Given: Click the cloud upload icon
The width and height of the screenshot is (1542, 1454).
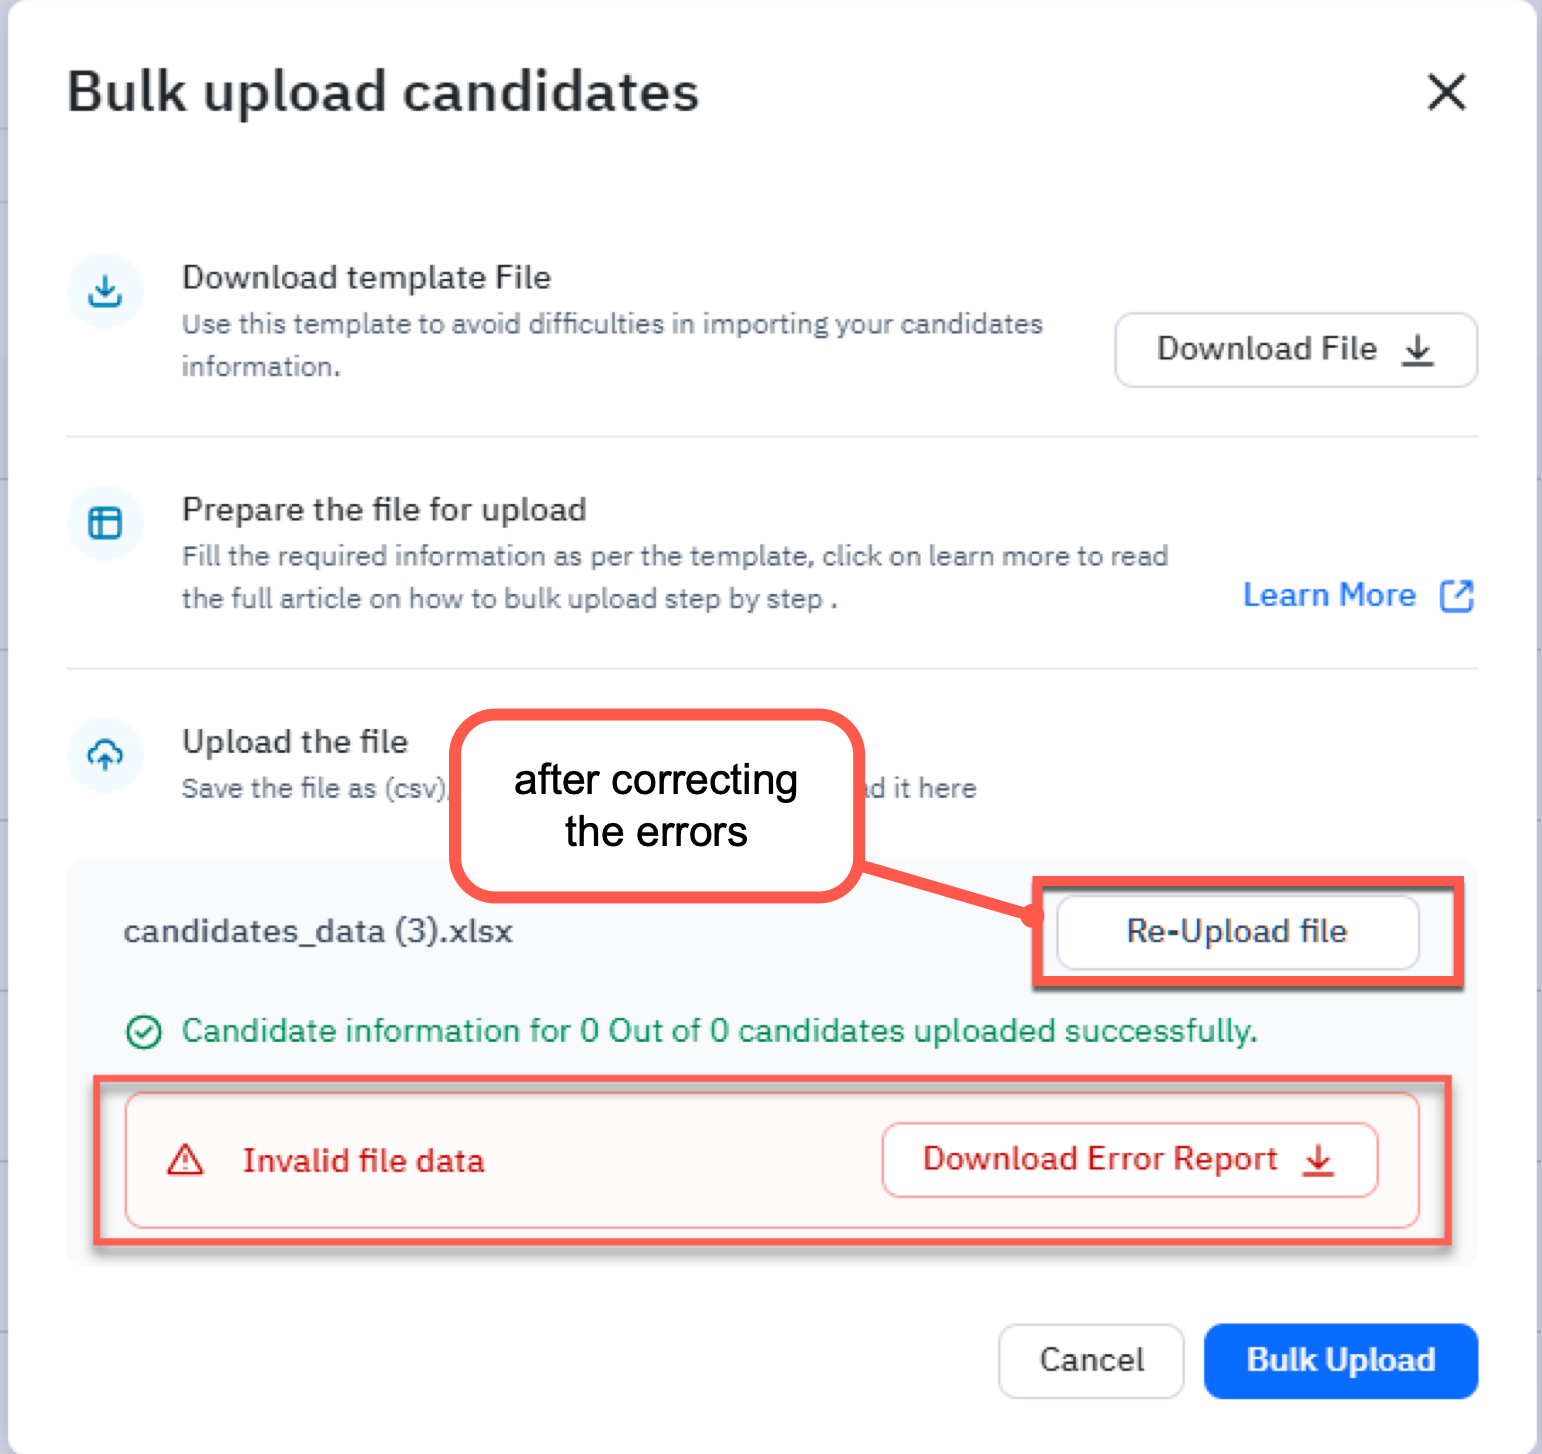Looking at the screenshot, I should pyautogui.click(x=105, y=755).
